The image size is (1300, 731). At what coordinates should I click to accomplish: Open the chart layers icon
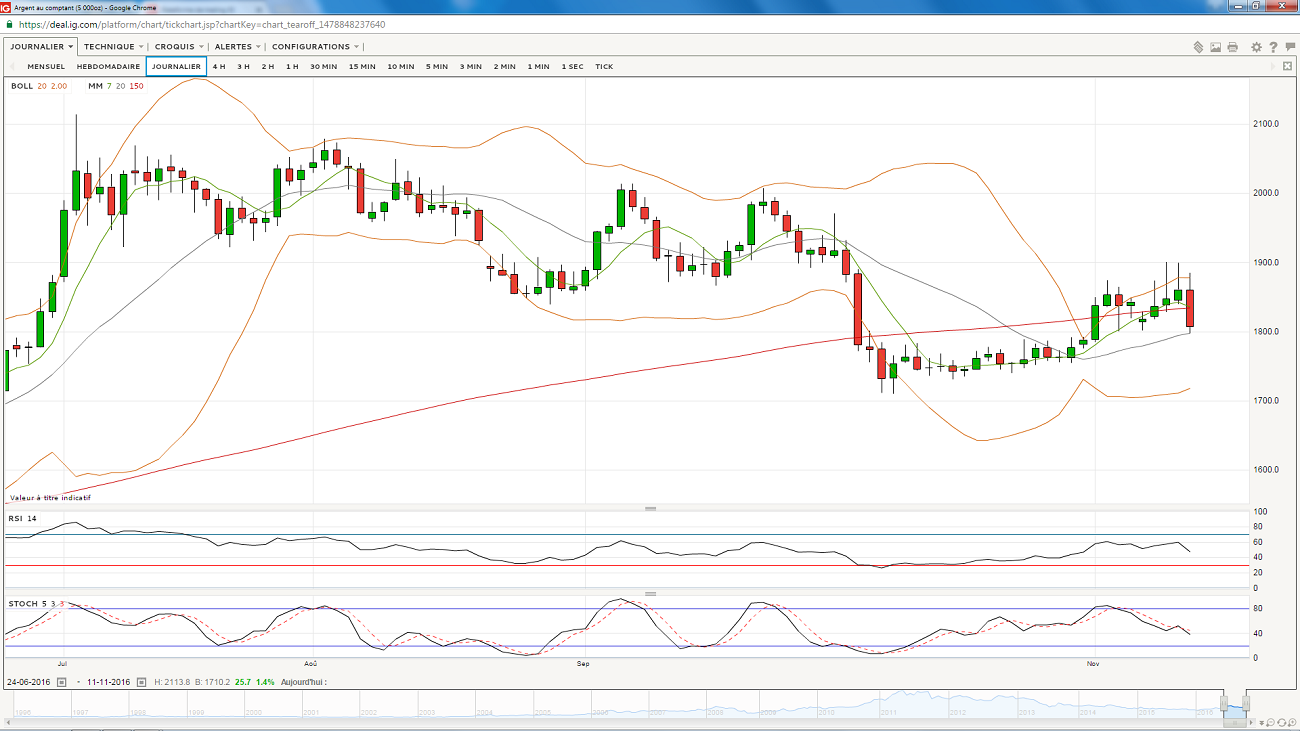(1198, 47)
